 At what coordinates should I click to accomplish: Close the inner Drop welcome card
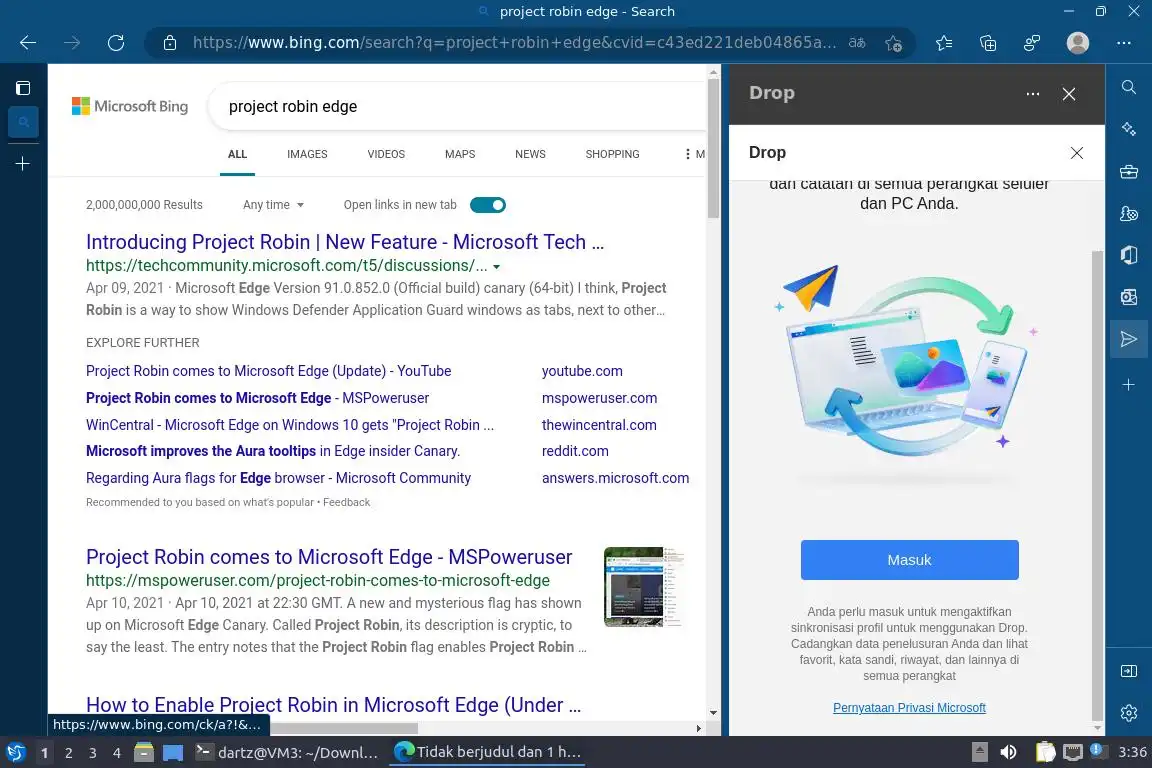pos(1077,153)
